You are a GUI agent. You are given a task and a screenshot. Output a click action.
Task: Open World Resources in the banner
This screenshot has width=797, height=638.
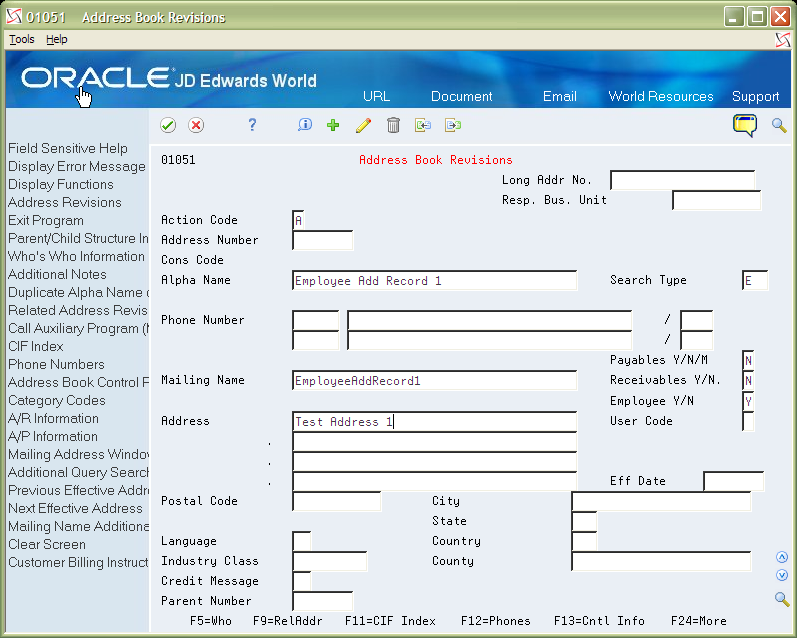pyautogui.click(x=661, y=96)
